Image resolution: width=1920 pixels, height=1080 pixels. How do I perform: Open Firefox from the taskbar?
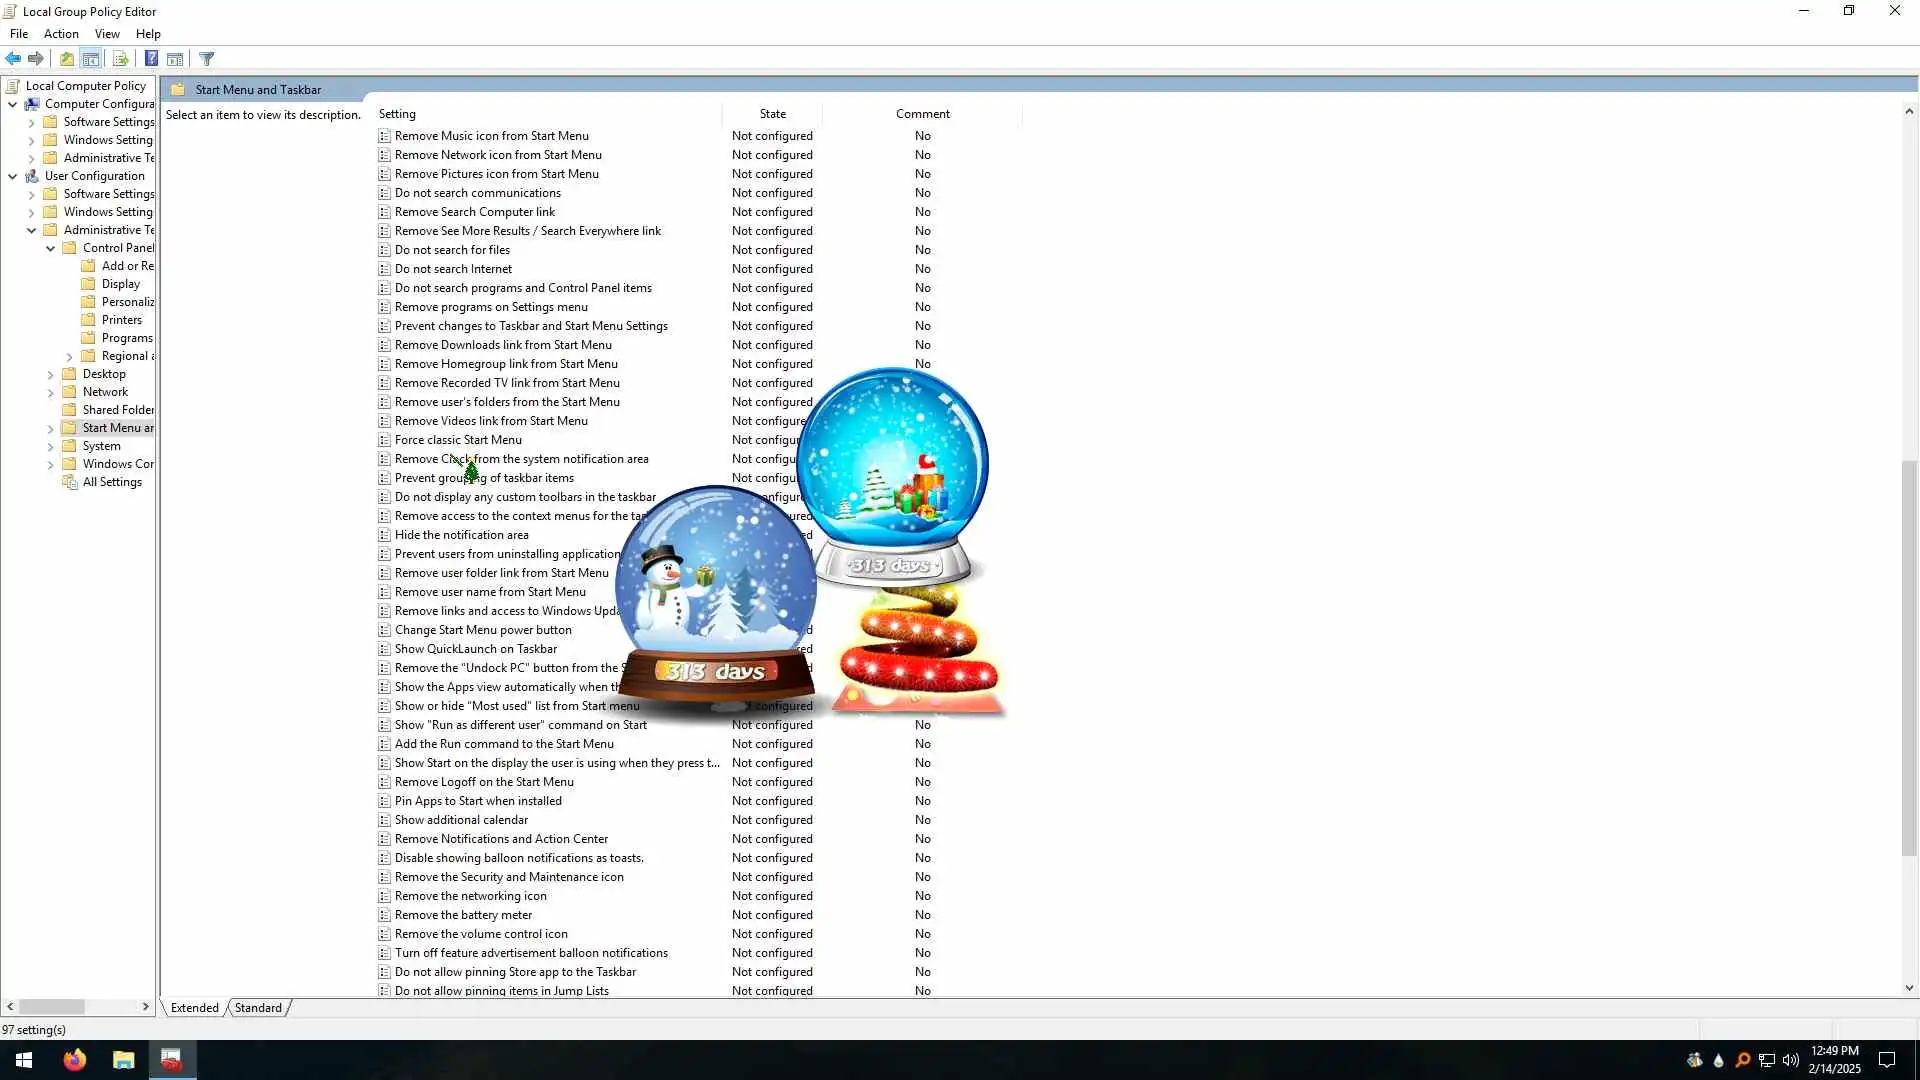[75, 1060]
